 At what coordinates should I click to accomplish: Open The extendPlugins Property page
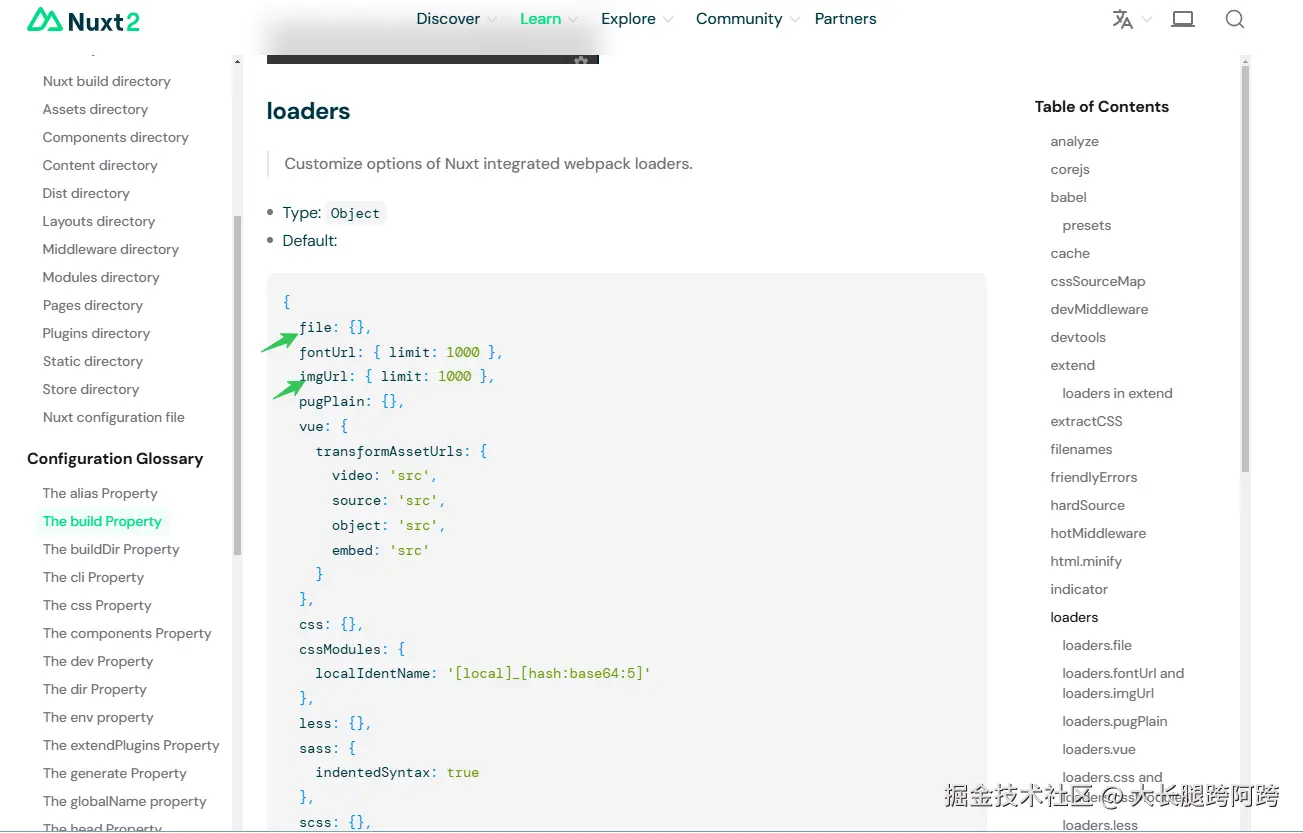coord(131,745)
